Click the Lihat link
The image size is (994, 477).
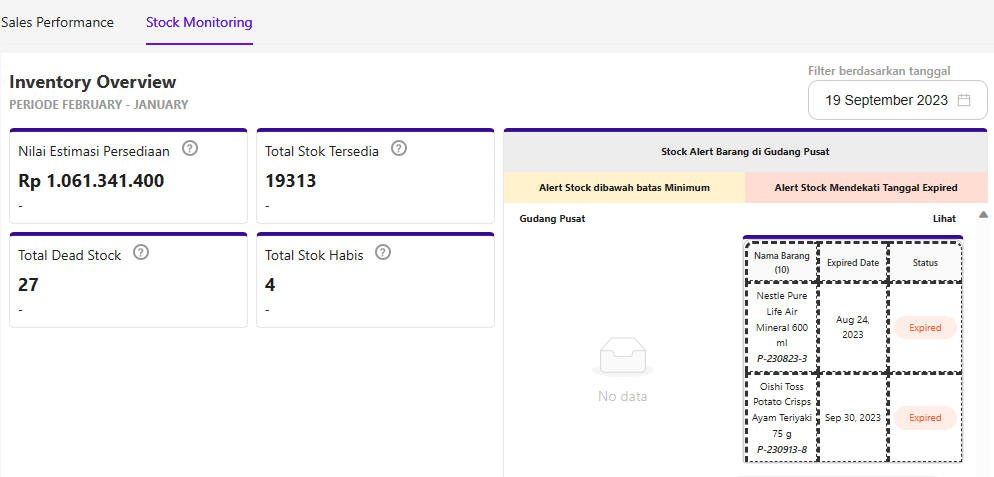(944, 218)
